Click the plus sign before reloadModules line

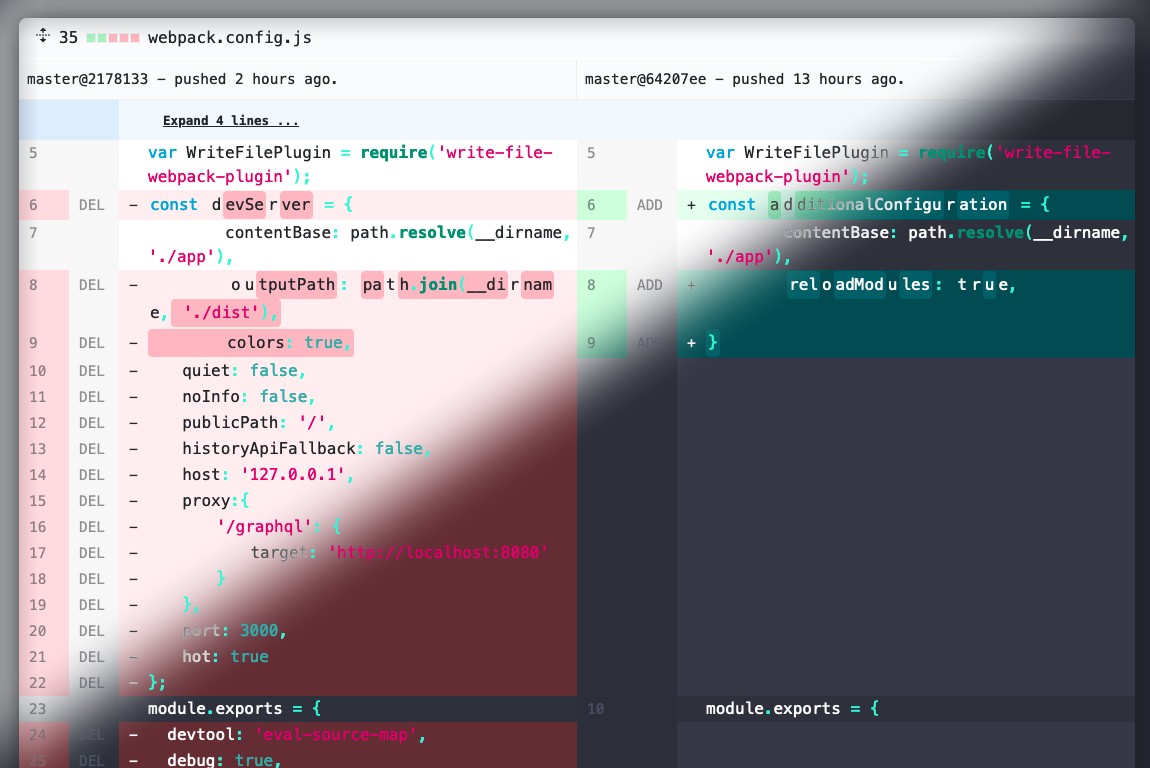coord(691,285)
